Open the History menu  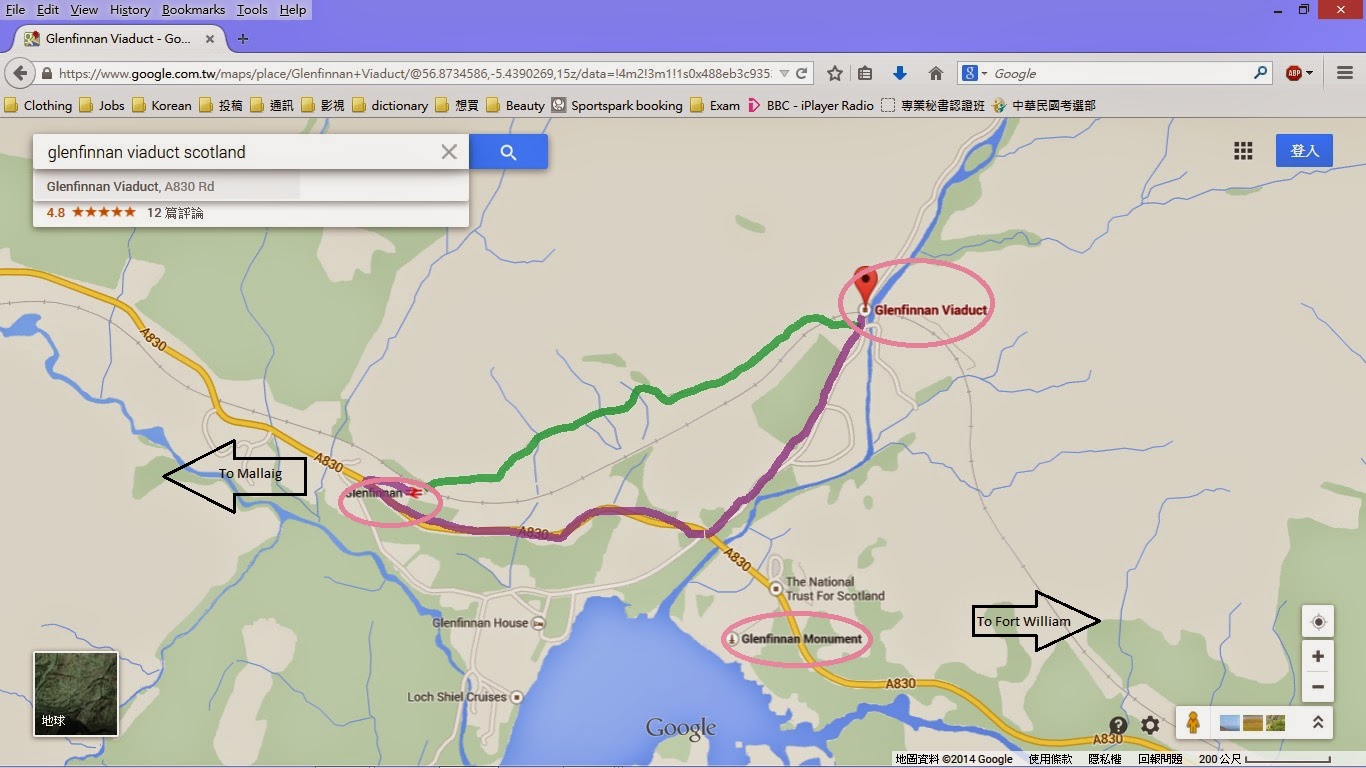(130, 10)
